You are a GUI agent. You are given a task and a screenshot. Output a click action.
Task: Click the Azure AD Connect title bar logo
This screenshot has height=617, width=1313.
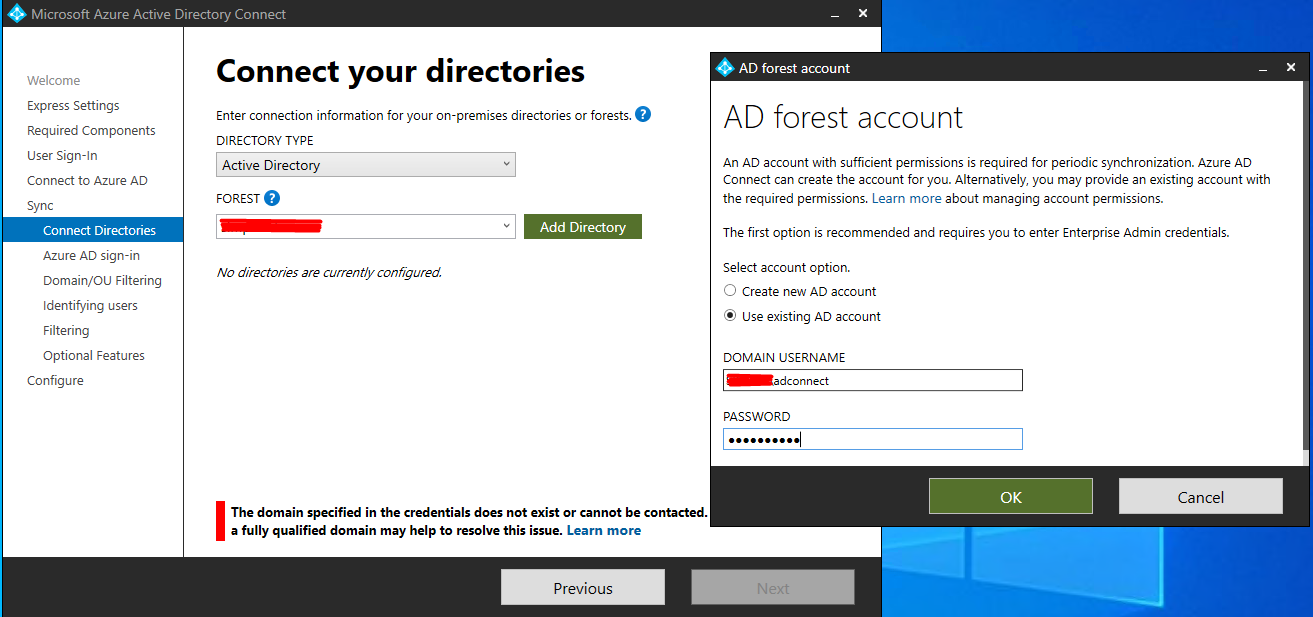click(x=16, y=14)
